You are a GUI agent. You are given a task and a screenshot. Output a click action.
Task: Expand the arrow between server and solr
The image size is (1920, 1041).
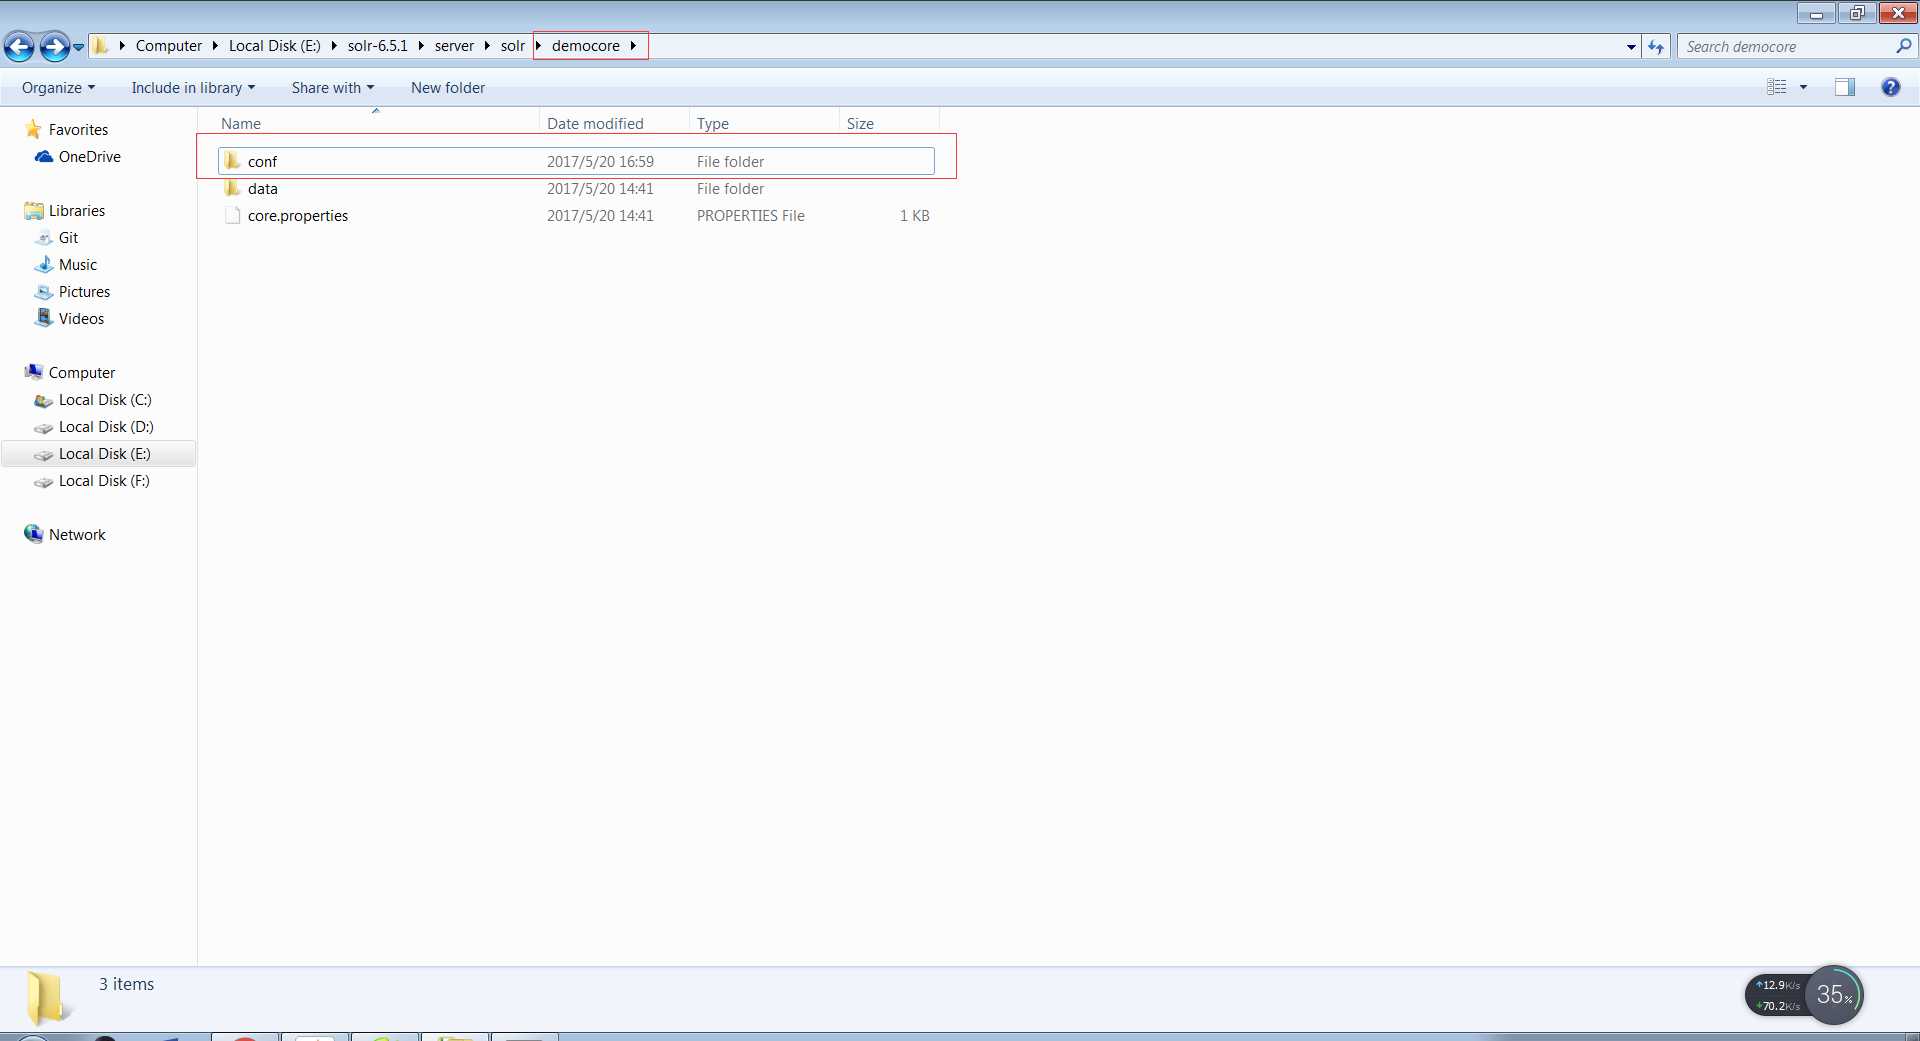487,46
